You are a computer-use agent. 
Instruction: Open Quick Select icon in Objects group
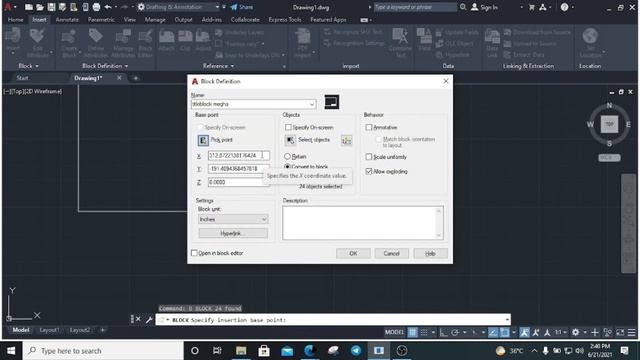pyautogui.click(x=347, y=140)
